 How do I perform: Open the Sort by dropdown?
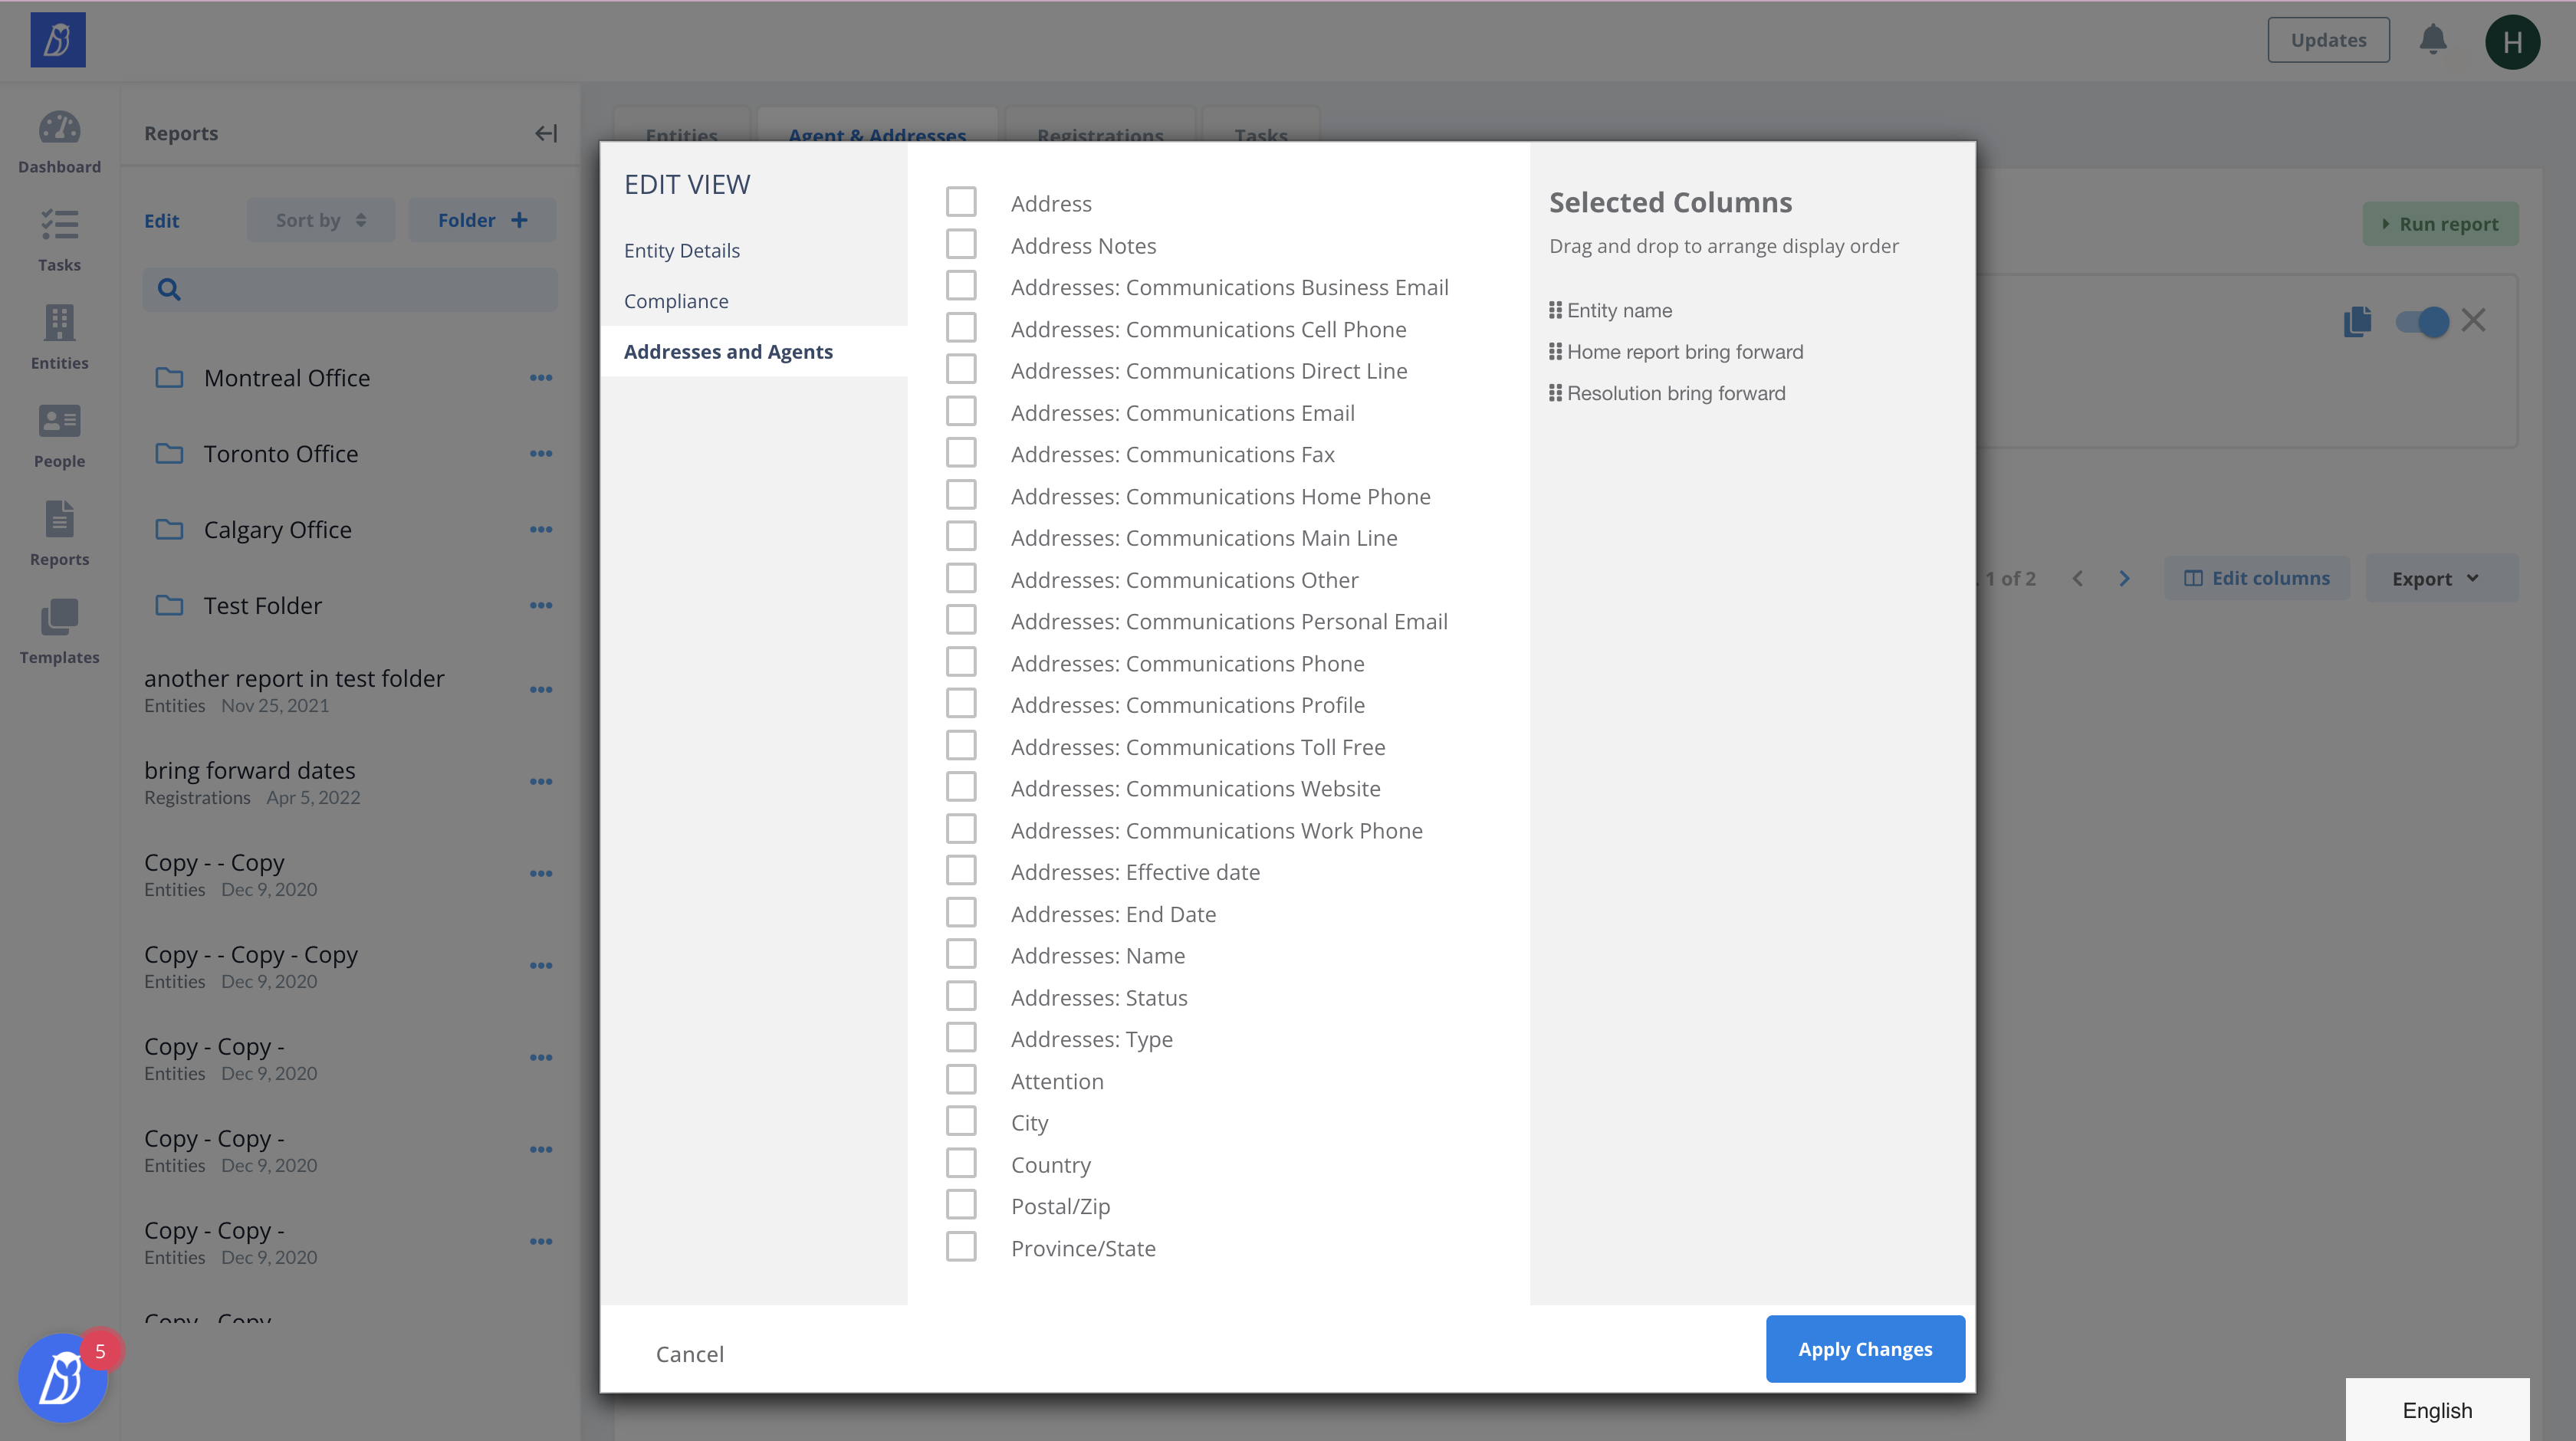pyautogui.click(x=320, y=220)
